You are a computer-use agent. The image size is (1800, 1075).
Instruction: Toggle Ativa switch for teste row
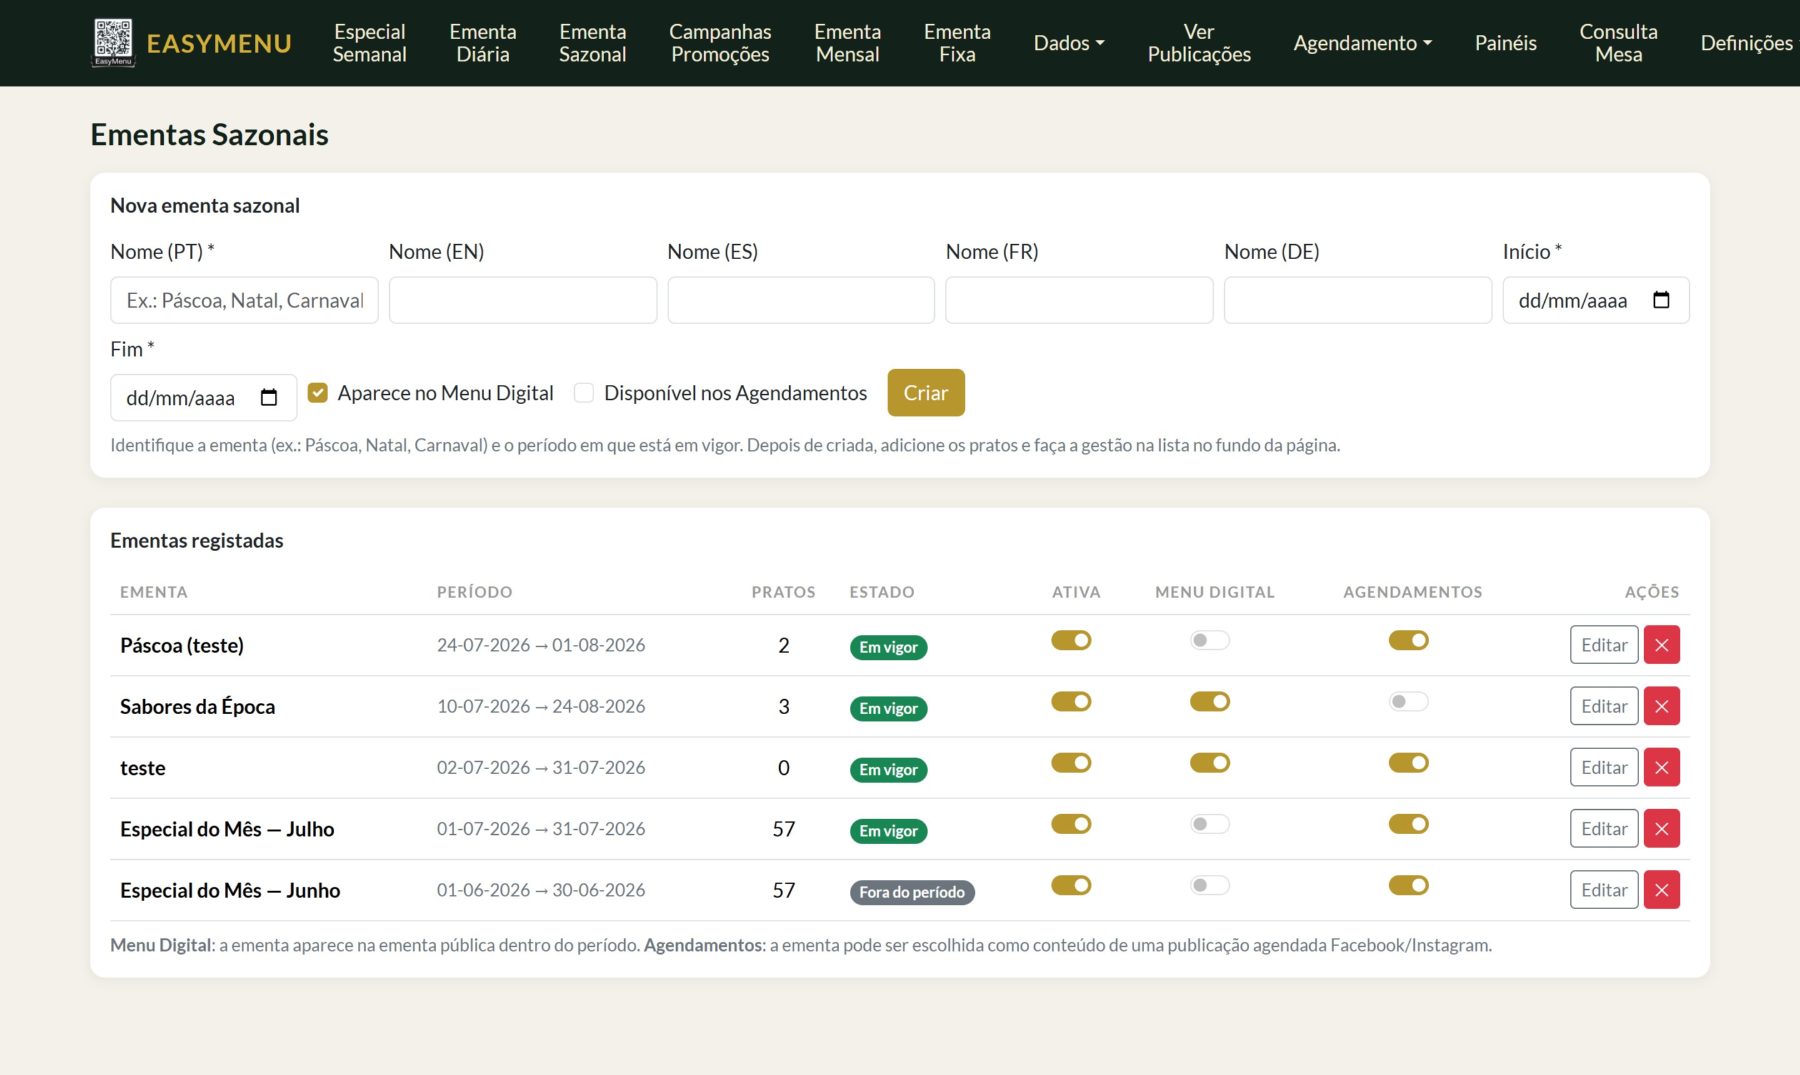click(1071, 763)
